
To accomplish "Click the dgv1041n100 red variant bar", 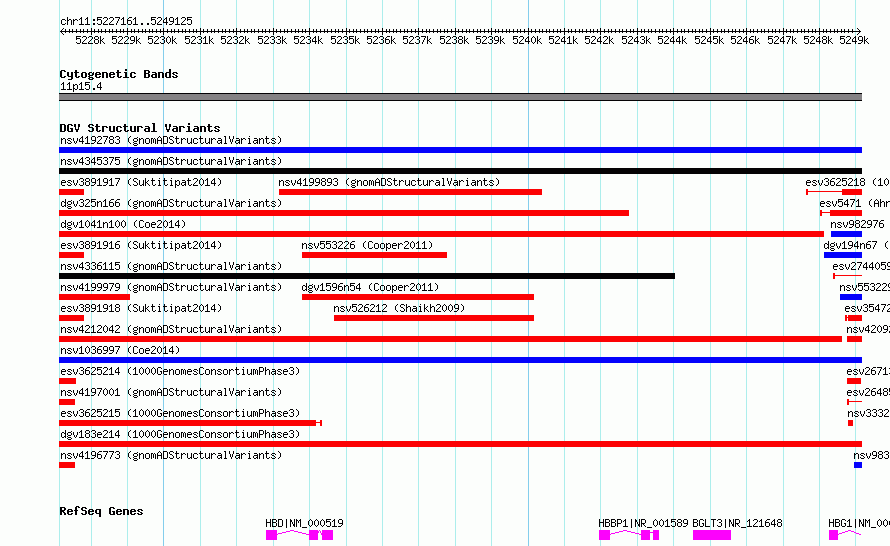I will pos(442,234).
